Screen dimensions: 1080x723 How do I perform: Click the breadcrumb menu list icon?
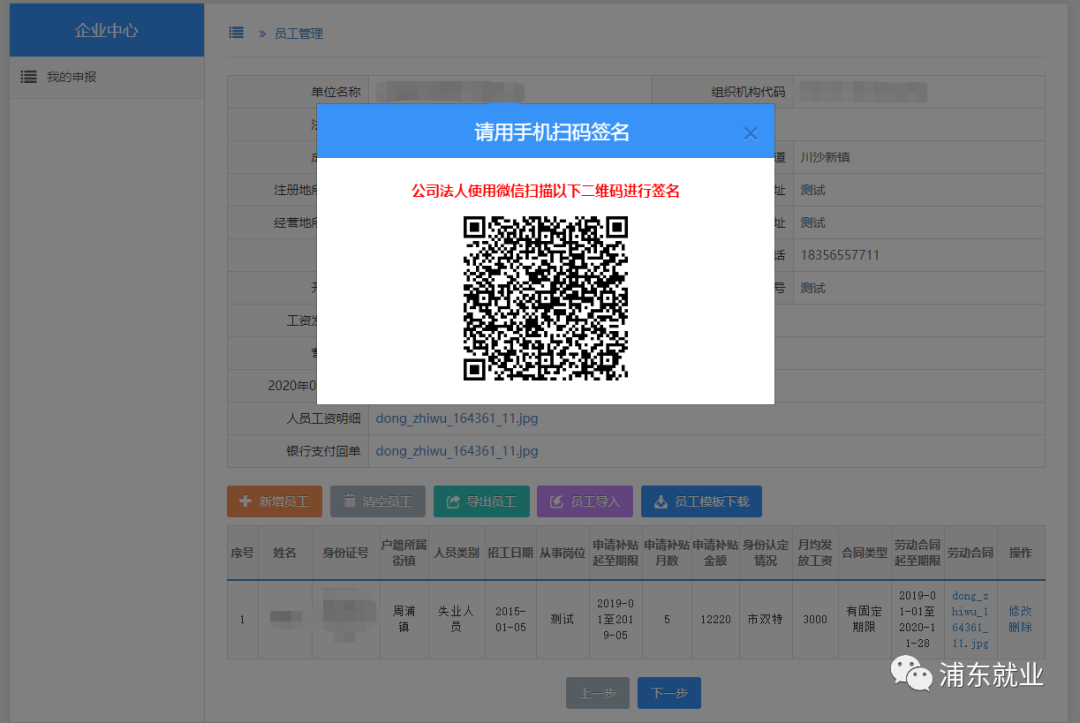coord(236,32)
